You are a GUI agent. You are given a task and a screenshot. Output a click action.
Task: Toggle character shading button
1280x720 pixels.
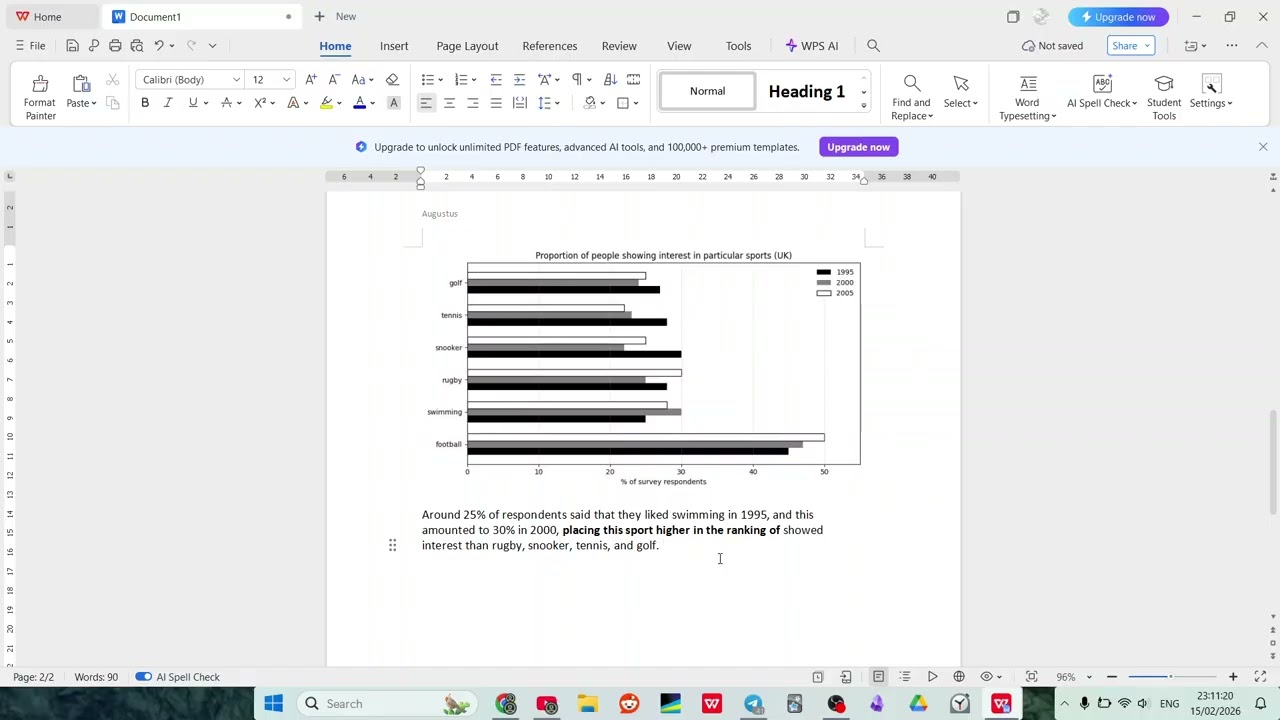coord(394,103)
